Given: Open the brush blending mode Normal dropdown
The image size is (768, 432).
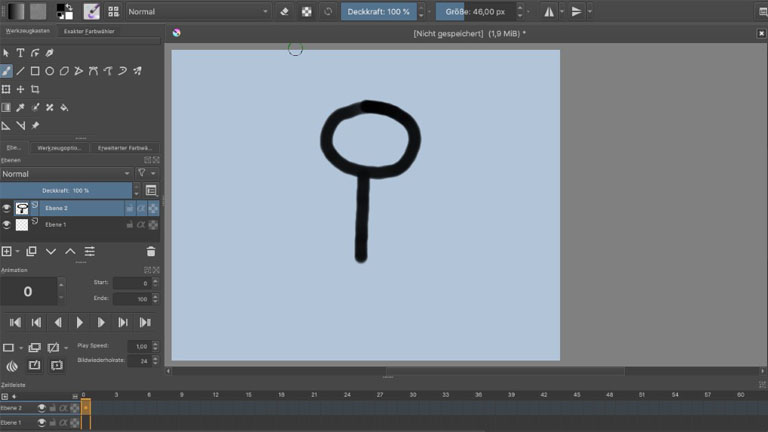Looking at the screenshot, I should coord(197,12).
